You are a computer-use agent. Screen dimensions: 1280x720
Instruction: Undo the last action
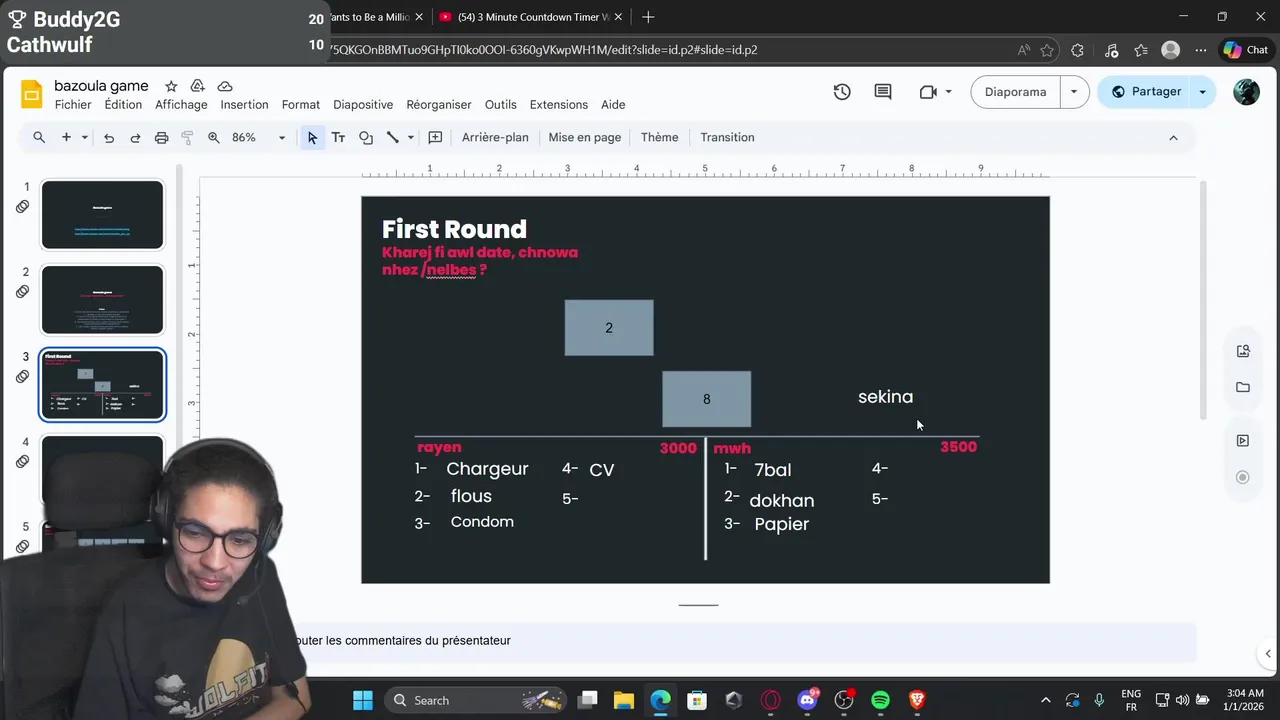tap(109, 137)
